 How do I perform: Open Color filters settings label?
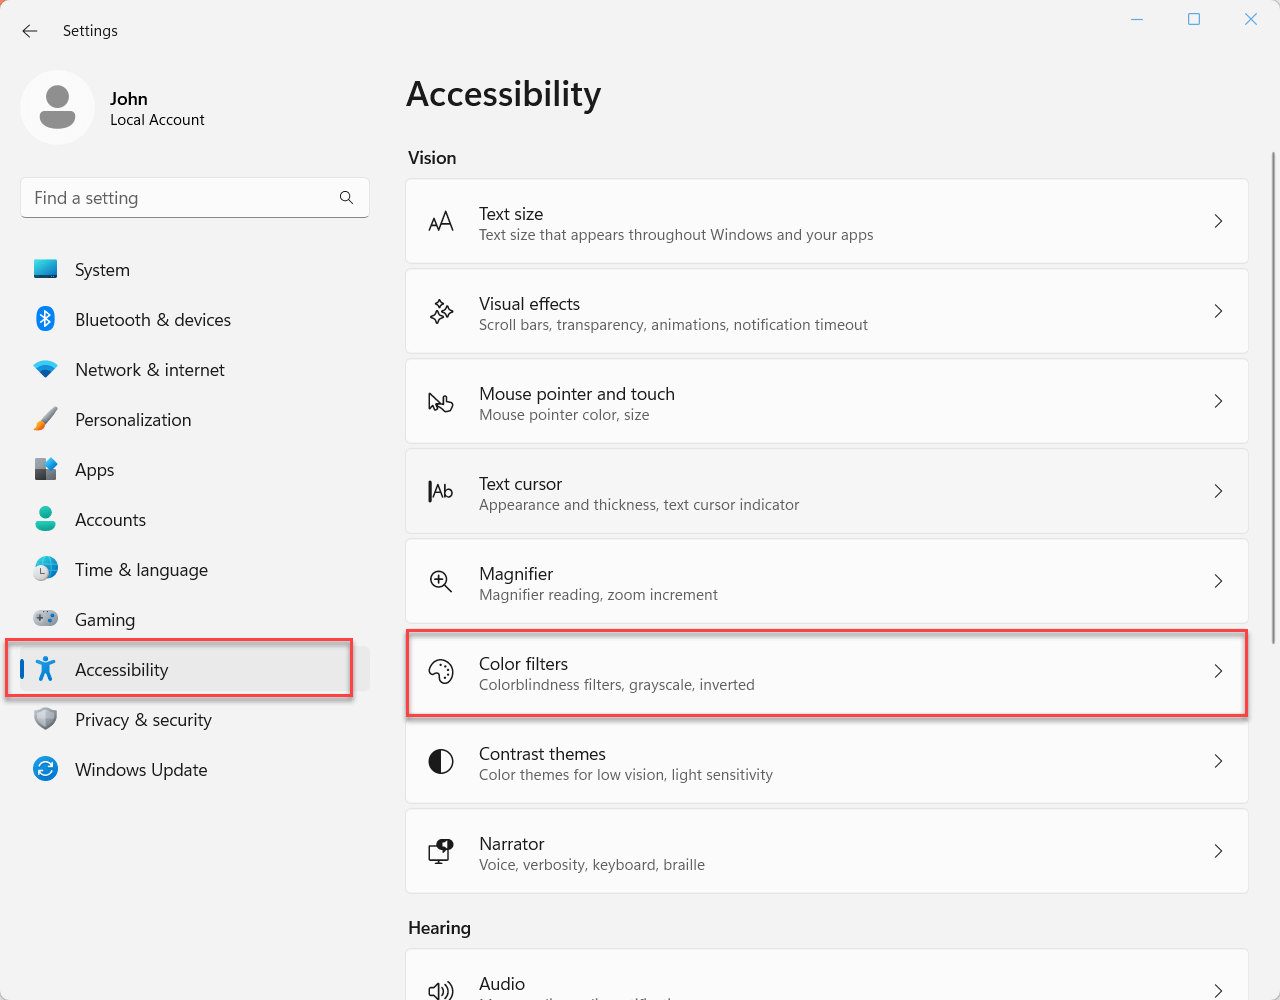[523, 663]
